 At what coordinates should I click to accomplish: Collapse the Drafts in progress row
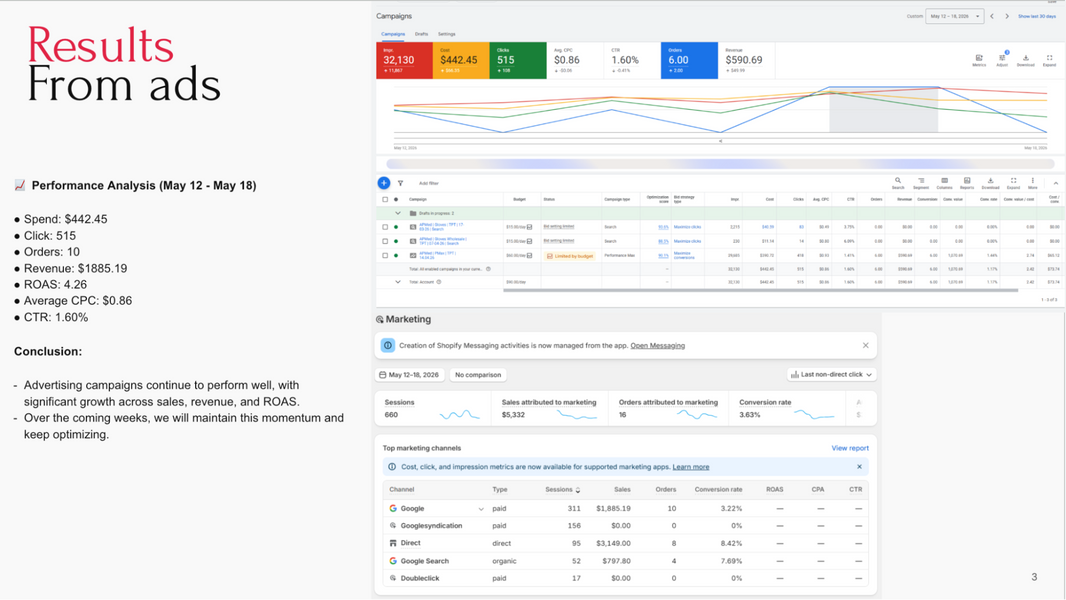[x=398, y=213]
